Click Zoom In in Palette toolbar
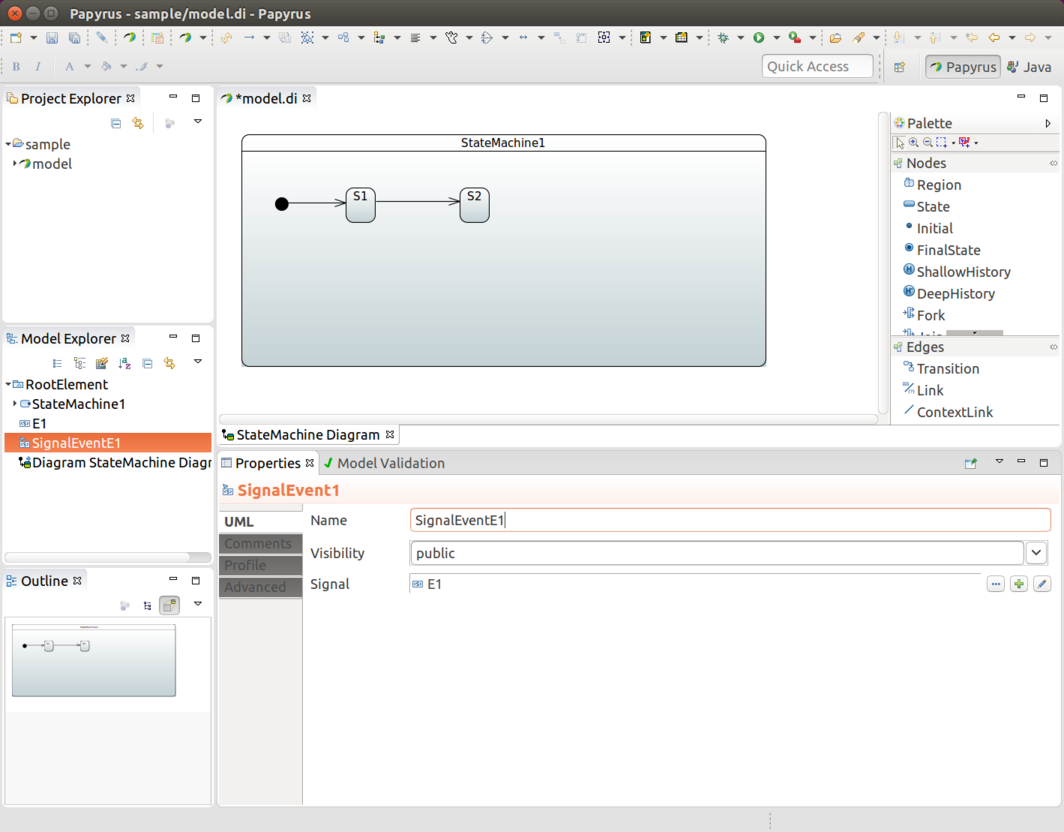1064x832 pixels. (914, 143)
